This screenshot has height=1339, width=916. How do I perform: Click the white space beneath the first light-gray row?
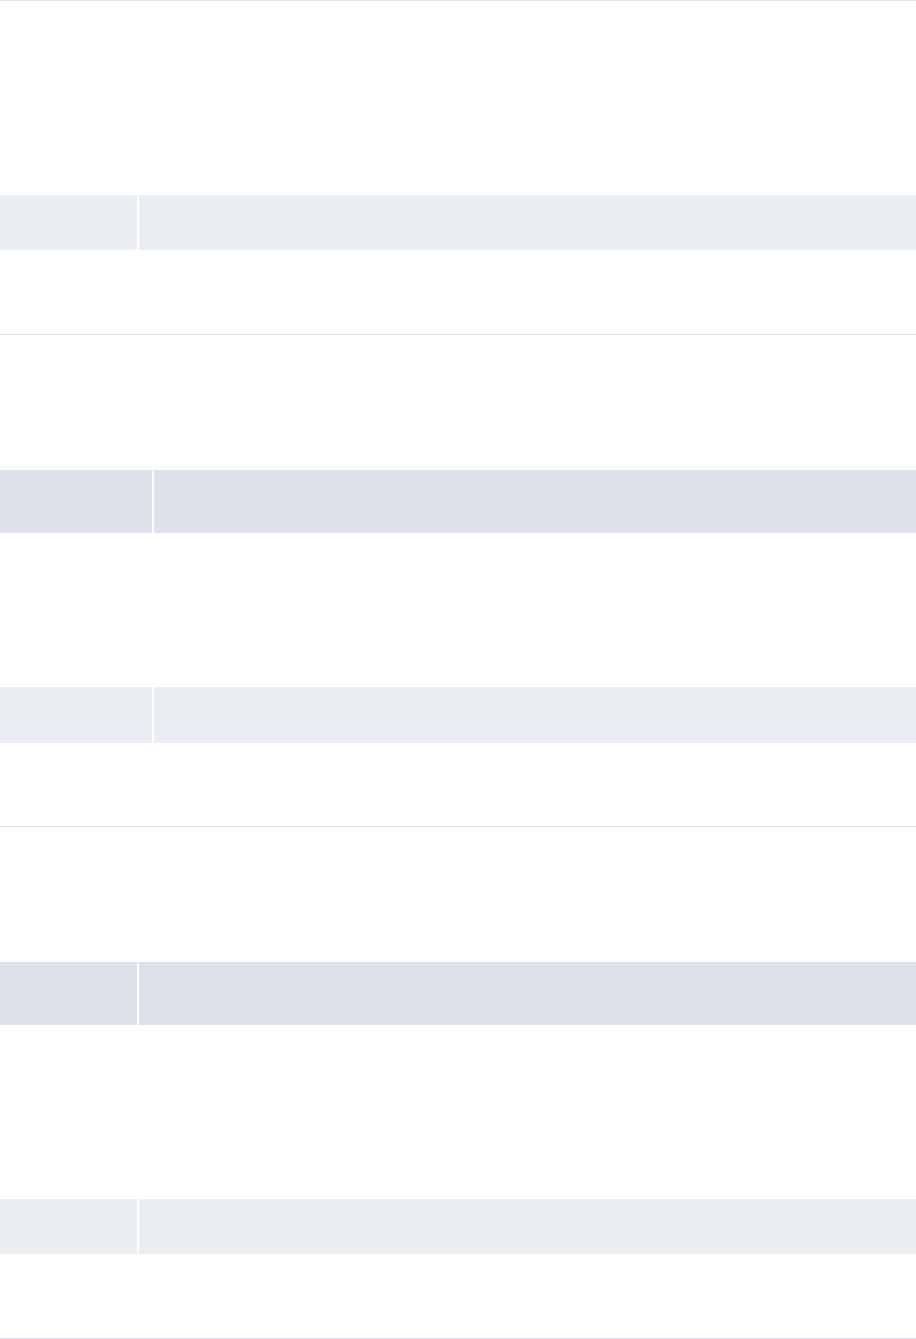tap(458, 291)
